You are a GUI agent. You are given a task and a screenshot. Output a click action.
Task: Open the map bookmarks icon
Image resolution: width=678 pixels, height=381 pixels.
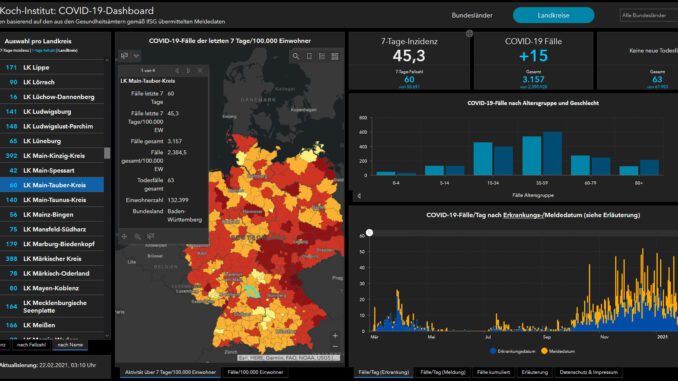[x=309, y=56]
